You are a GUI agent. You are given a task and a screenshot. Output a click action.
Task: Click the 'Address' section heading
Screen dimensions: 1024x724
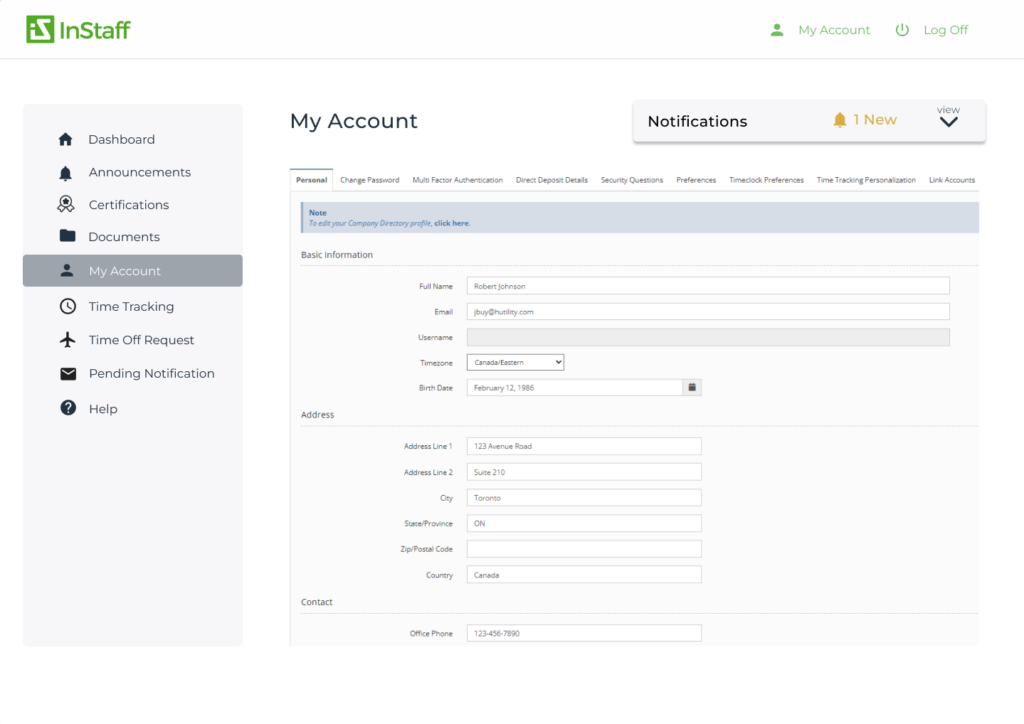coord(317,415)
